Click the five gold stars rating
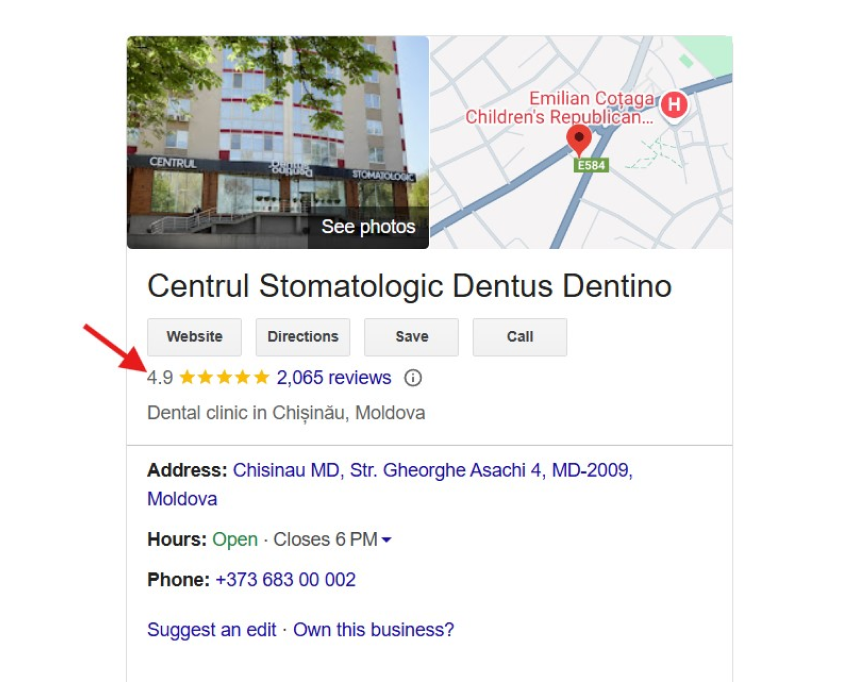862x697 pixels. (x=224, y=378)
